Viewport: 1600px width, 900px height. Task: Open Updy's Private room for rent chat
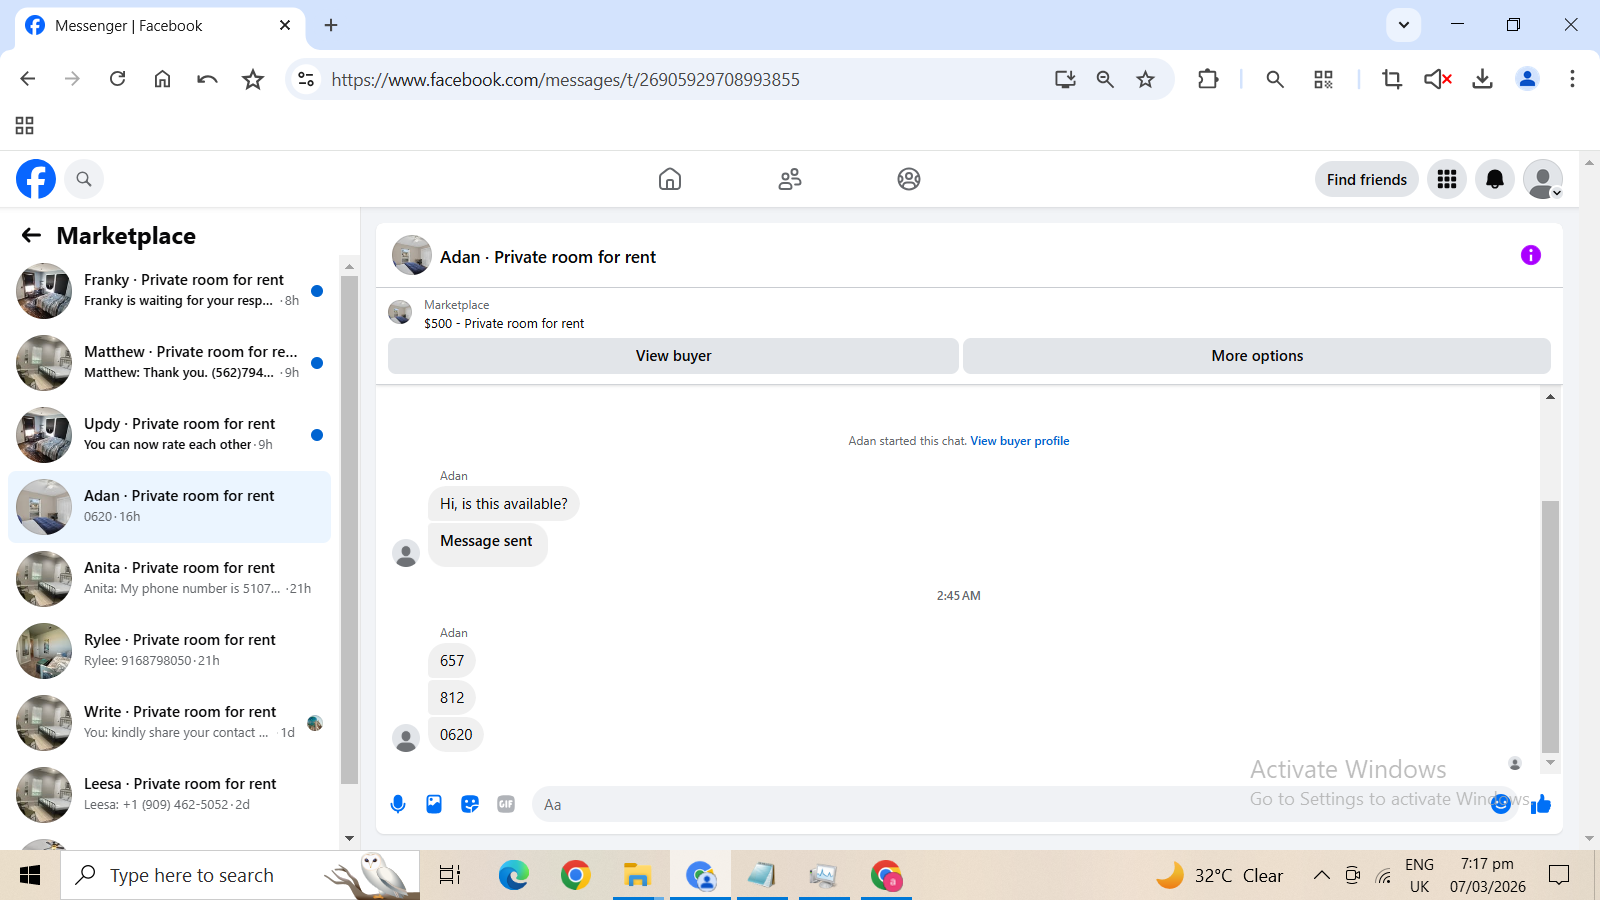point(169,435)
